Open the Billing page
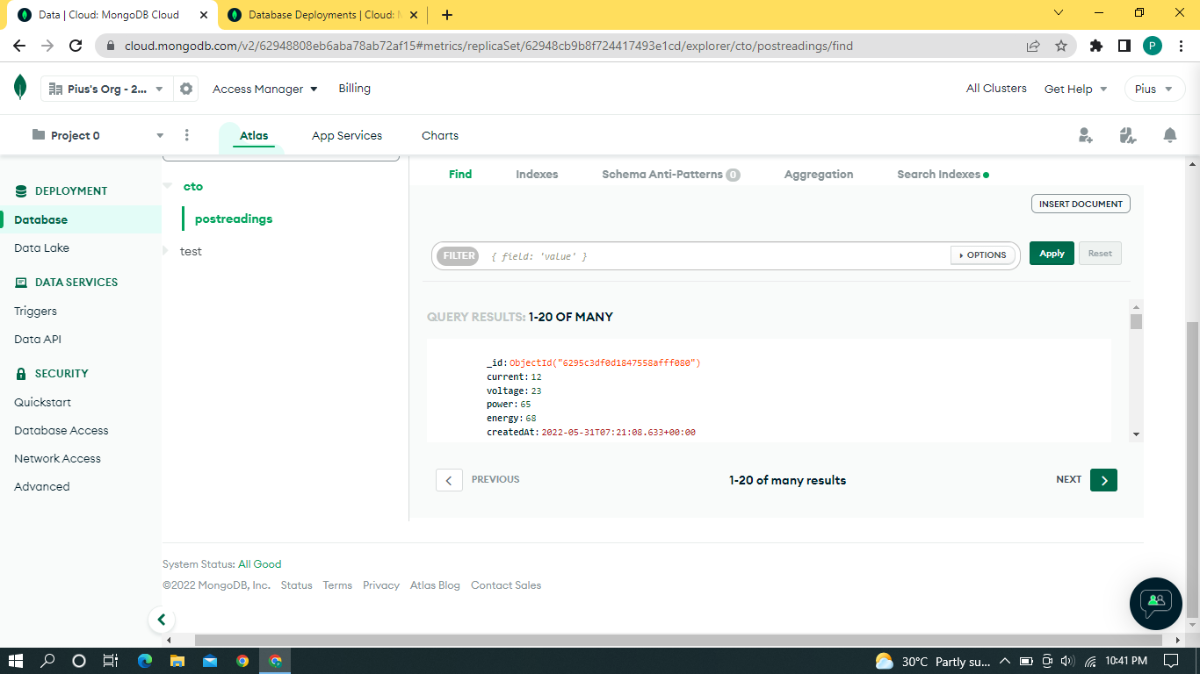 click(x=355, y=89)
